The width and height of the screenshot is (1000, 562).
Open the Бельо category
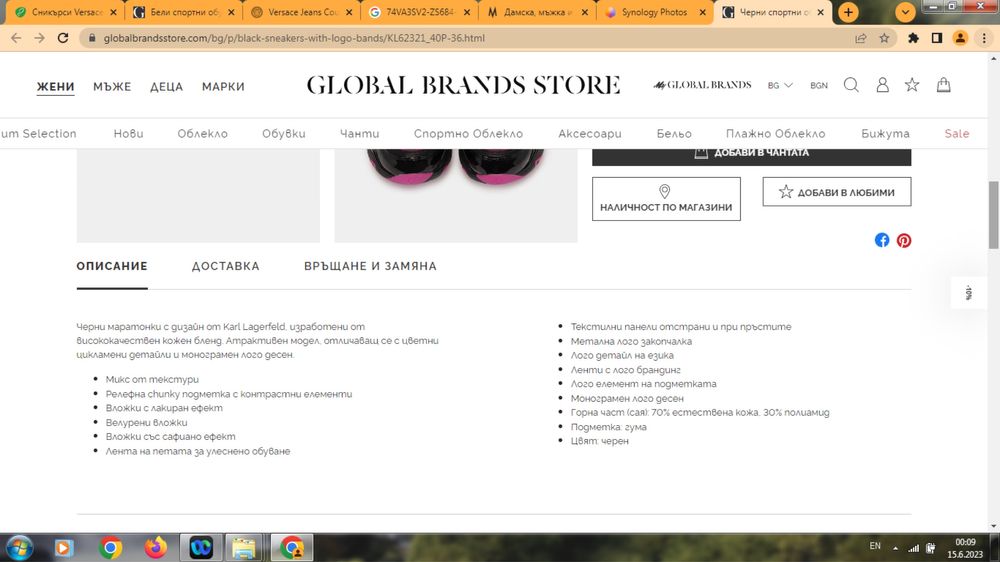[674, 133]
